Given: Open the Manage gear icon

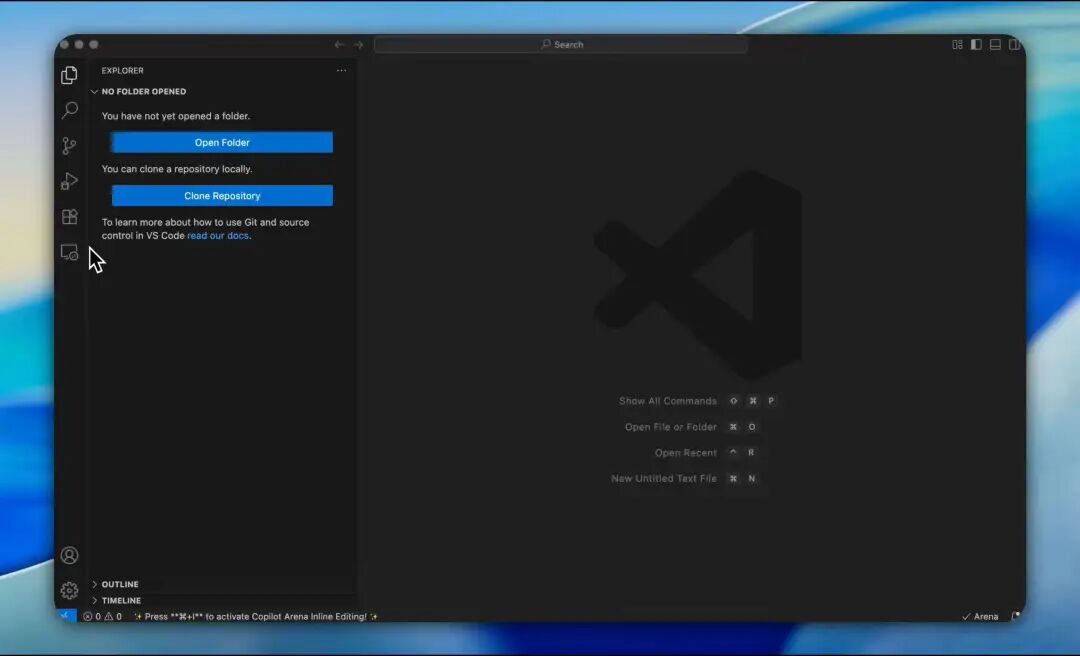Looking at the screenshot, I should (x=70, y=591).
